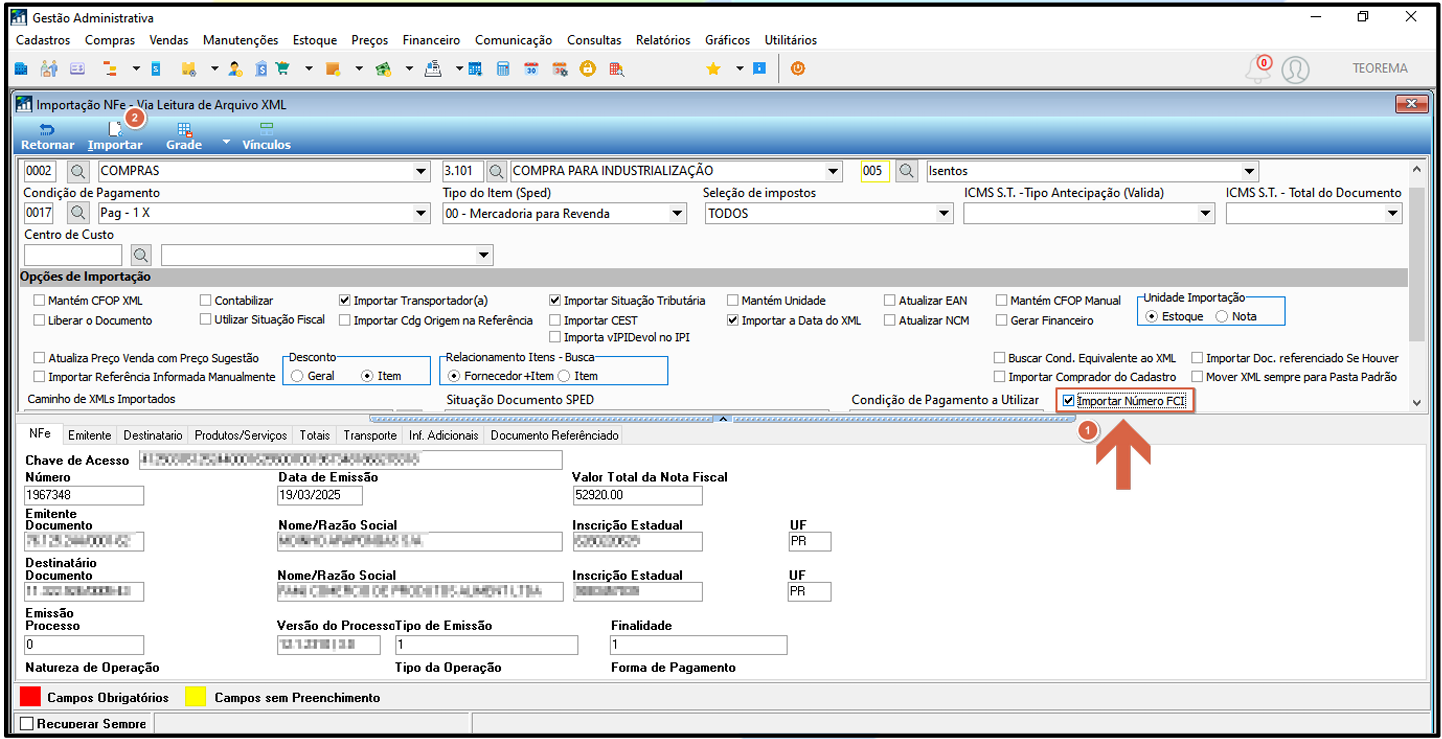Viewport: 1442px width, 739px height.
Task: Open the Pag - 1 X payment condition dropdown
Action: click(x=420, y=213)
